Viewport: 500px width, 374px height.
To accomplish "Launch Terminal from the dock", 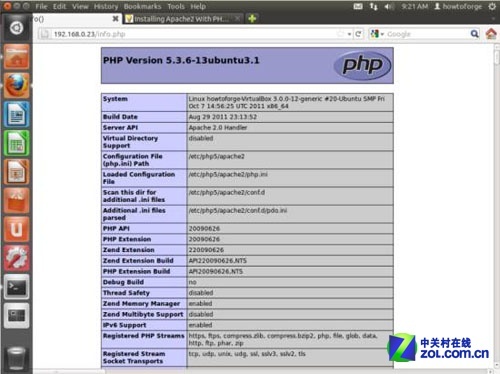I will (16, 287).
